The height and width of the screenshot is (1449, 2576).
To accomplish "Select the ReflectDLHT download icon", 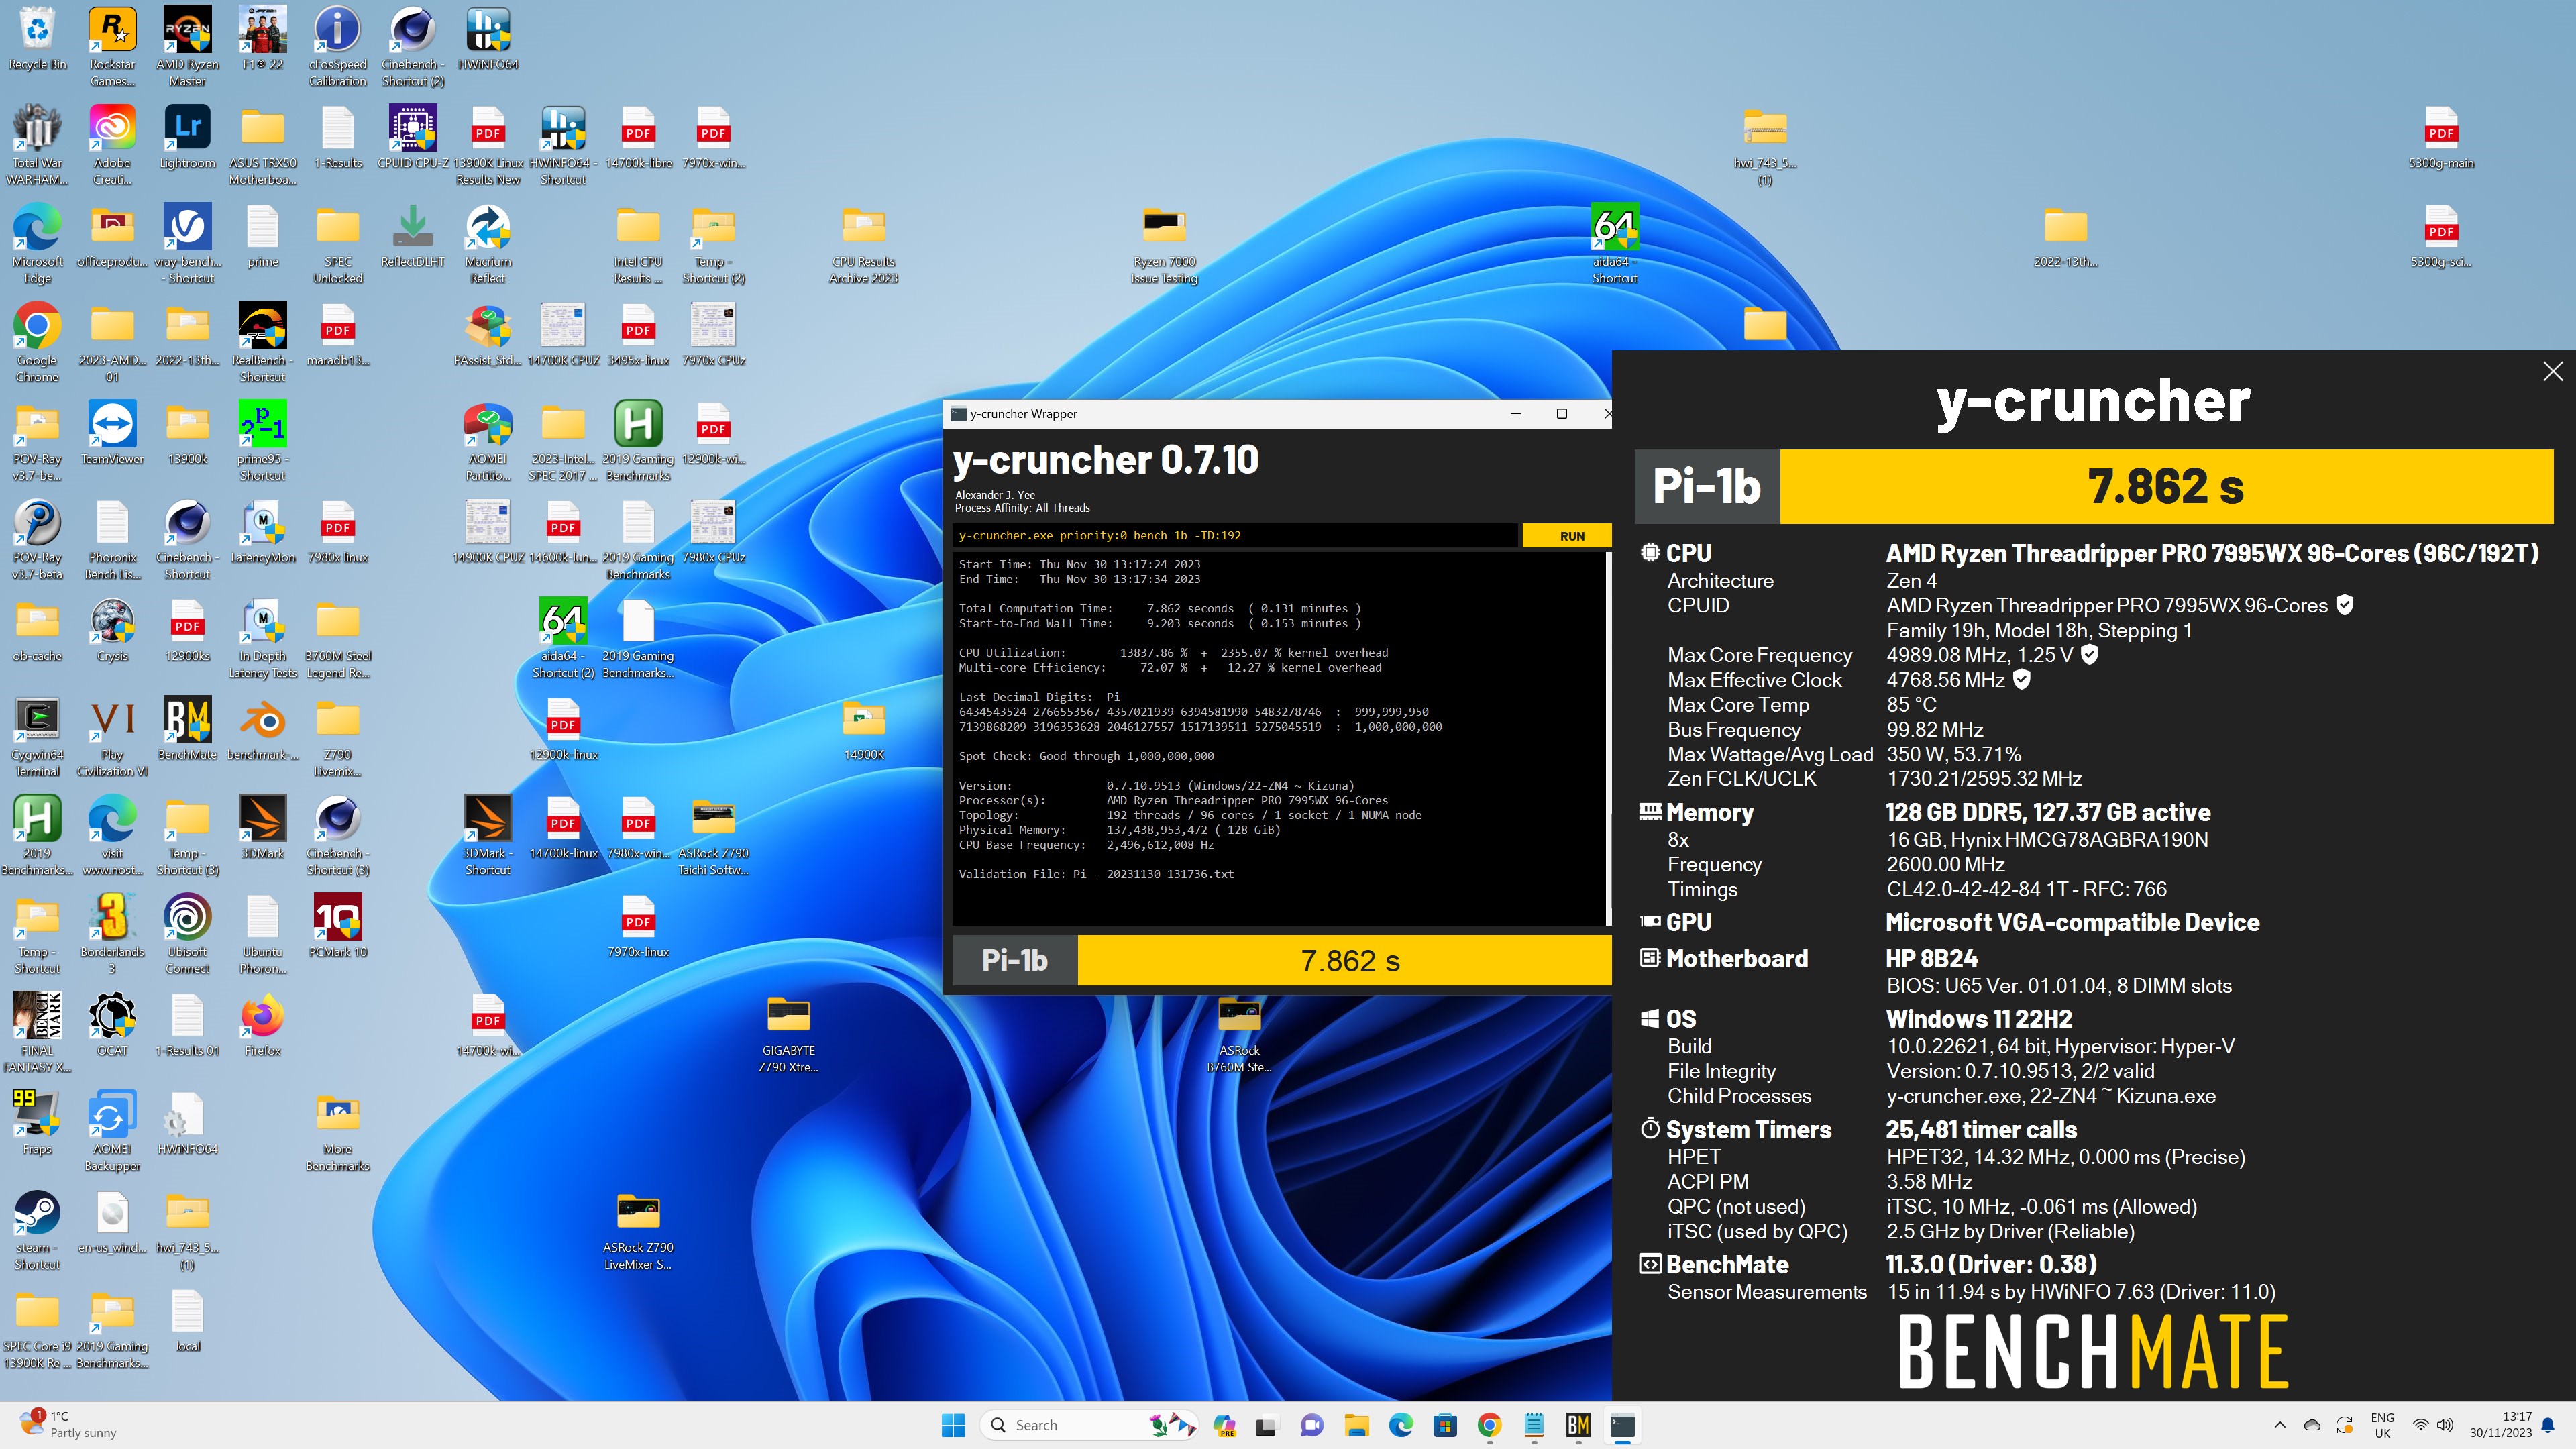I will (x=413, y=236).
